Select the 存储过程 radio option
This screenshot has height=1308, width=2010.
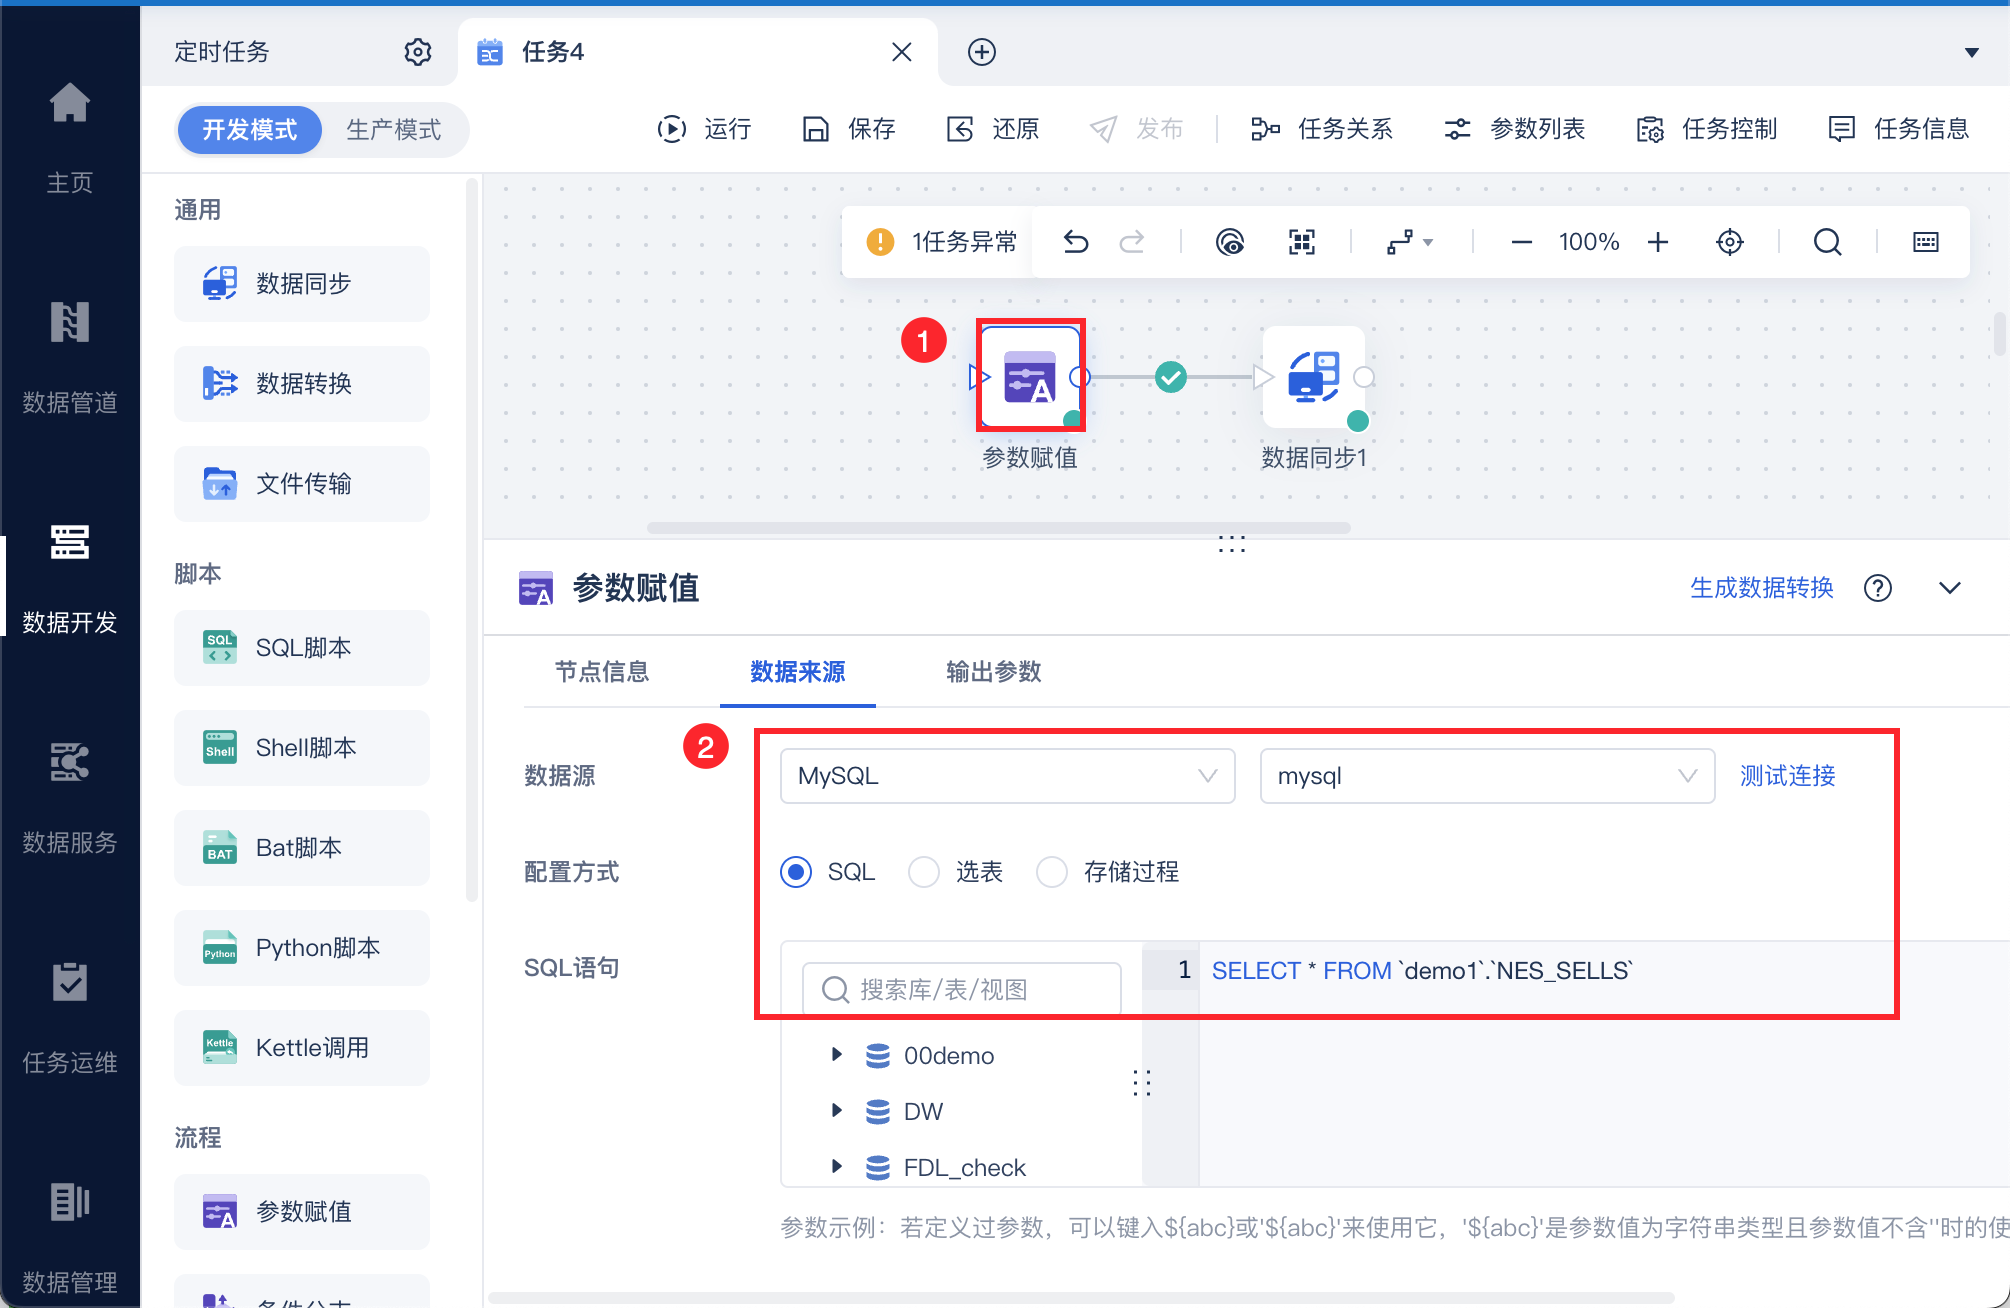pyautogui.click(x=1052, y=872)
